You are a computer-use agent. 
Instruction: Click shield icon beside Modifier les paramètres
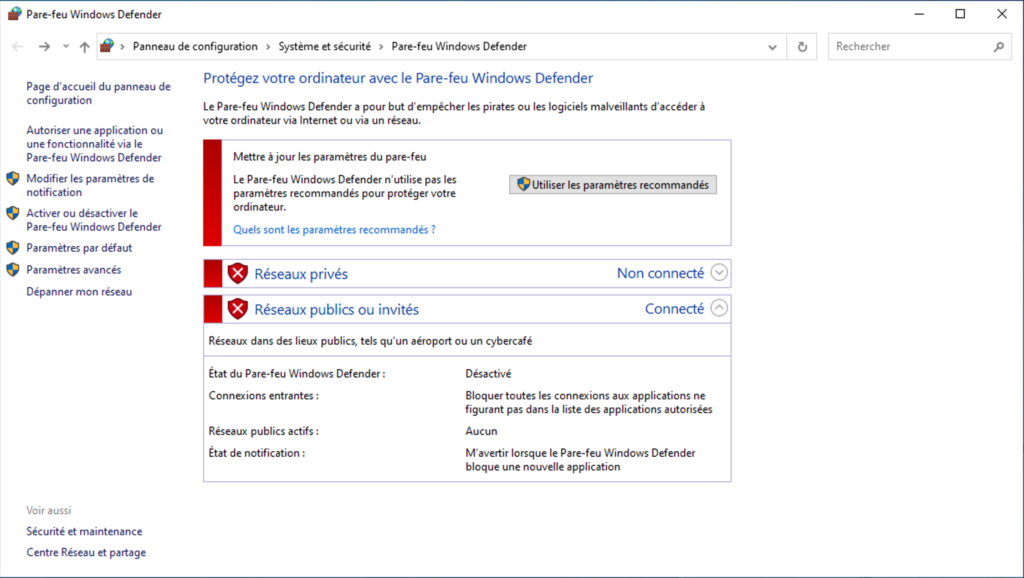click(x=13, y=179)
